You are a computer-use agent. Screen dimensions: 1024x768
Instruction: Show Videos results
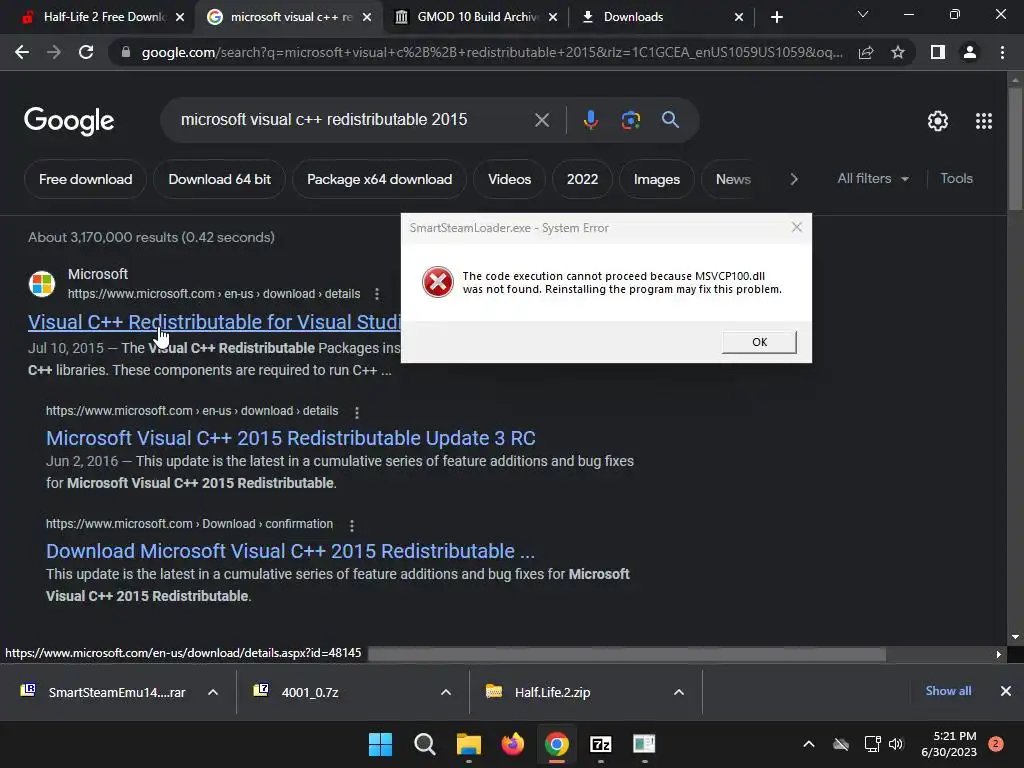pos(509,179)
